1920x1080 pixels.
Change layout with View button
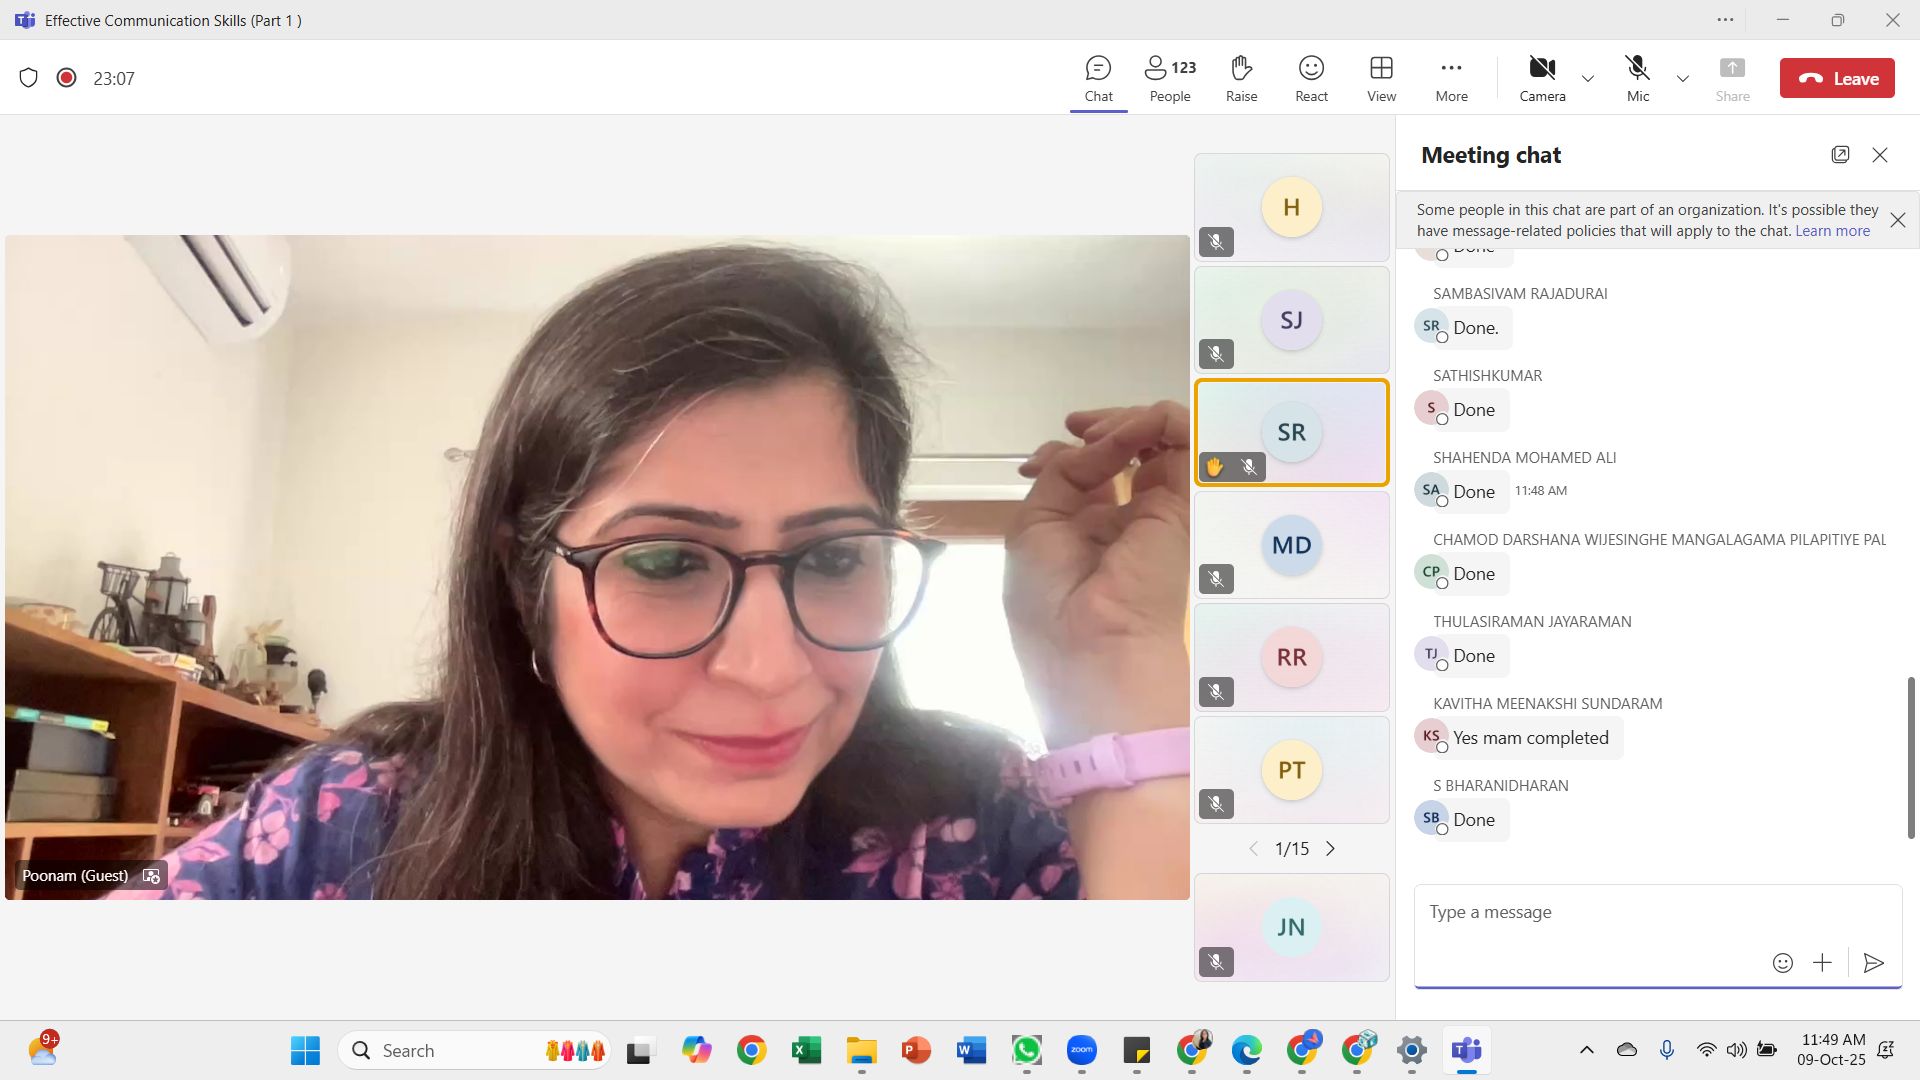[x=1381, y=78]
